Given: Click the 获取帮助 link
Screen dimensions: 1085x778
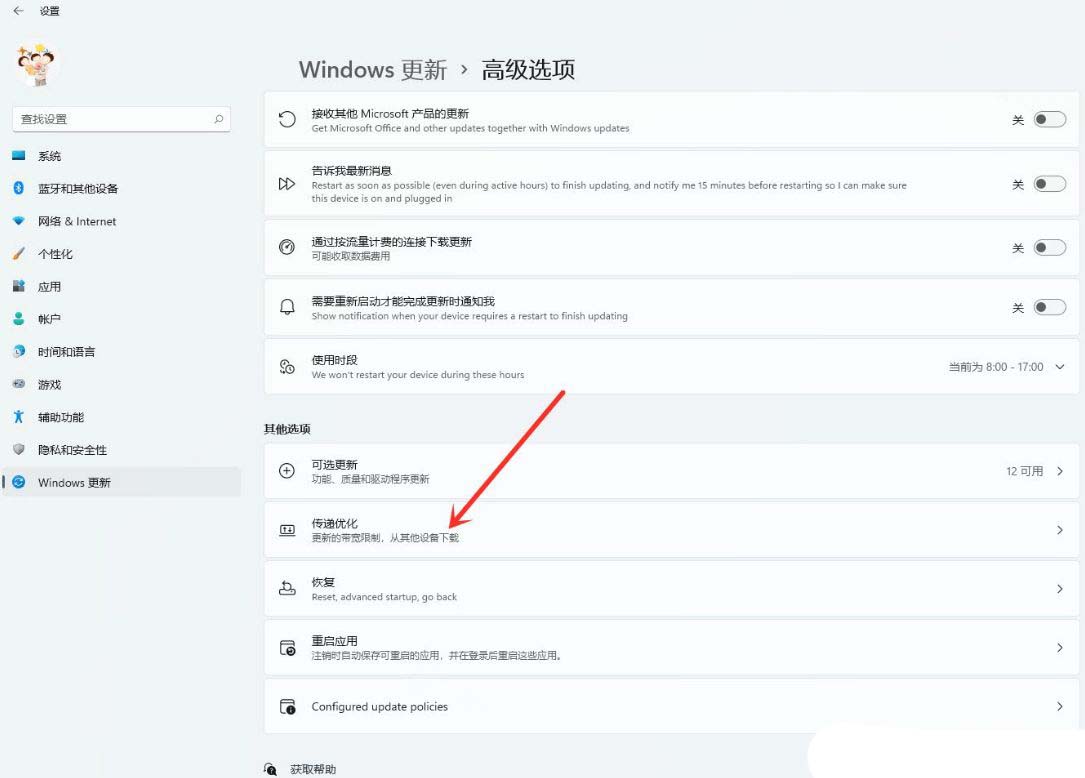Looking at the screenshot, I should coord(313,769).
